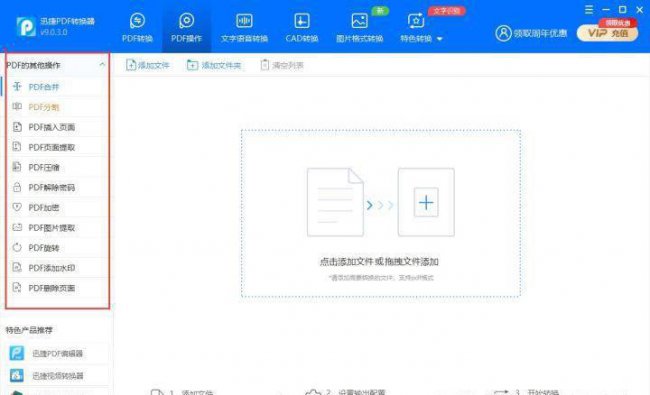Viewport: 650px width, 395px height.
Task: Click the PDF插入页面 icon
Action: 17,127
